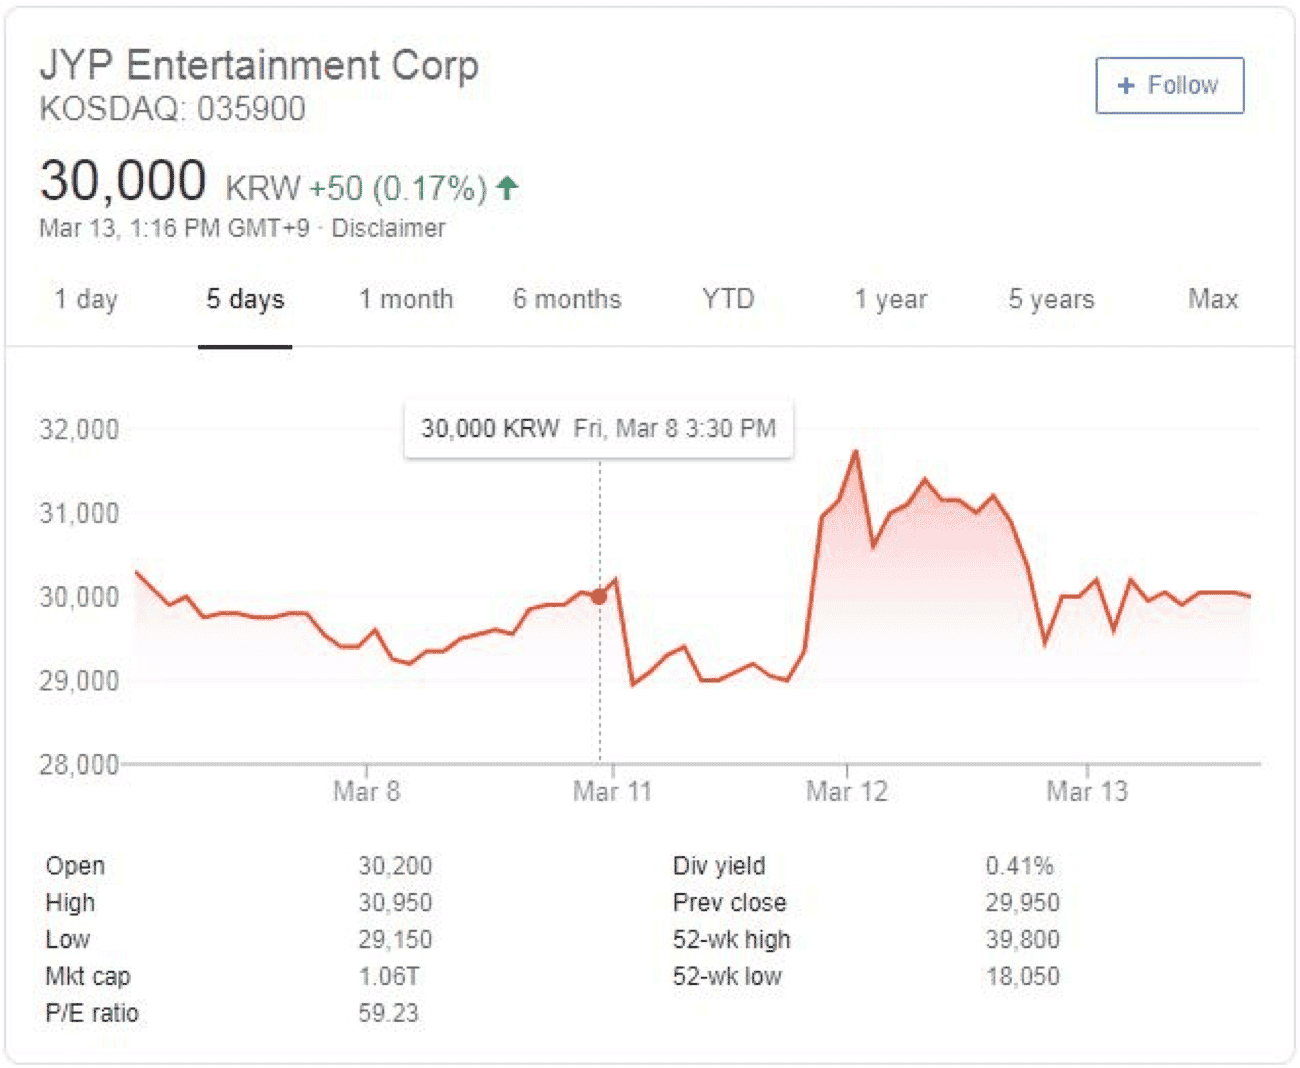
Task: Select the 1 day tab
Action: 86,299
